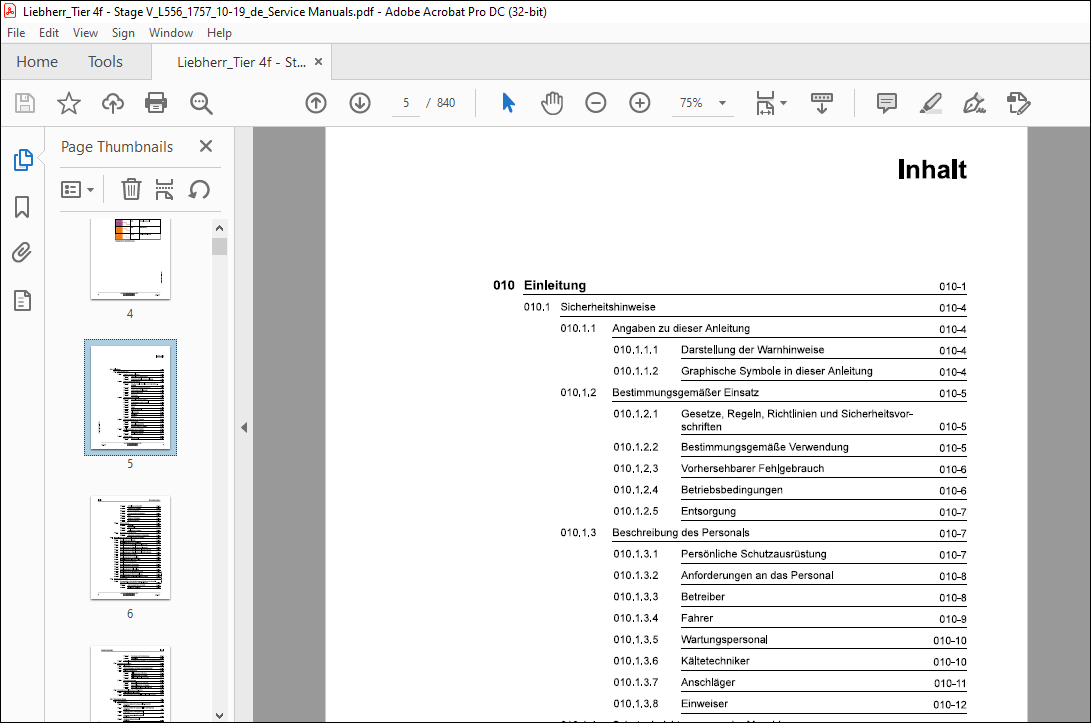
Task: Show the Page Thumbnails pane icon
Action: coord(23,159)
